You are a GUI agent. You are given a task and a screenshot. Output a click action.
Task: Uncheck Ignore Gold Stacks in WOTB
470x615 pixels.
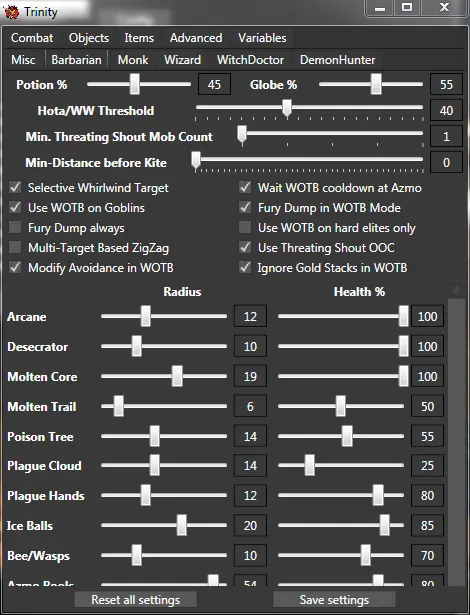coord(245,267)
